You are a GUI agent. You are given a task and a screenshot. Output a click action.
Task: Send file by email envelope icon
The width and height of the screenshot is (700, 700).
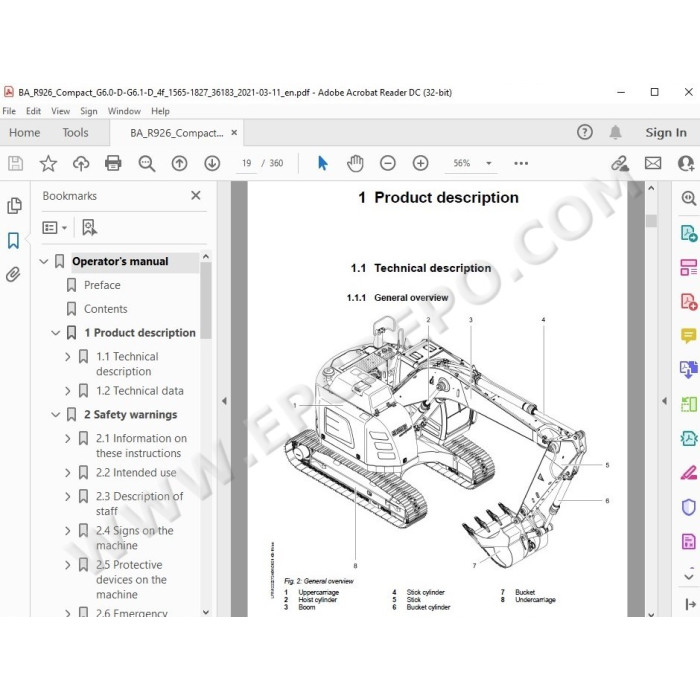(x=653, y=163)
